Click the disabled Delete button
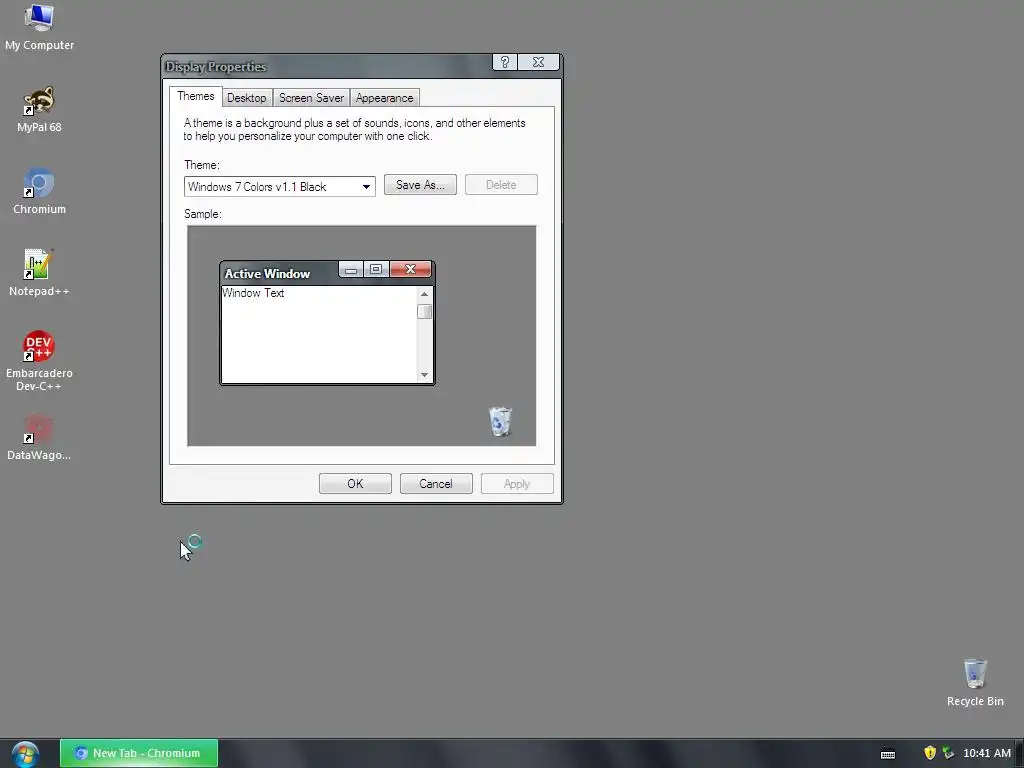The image size is (1024, 768). pos(501,185)
